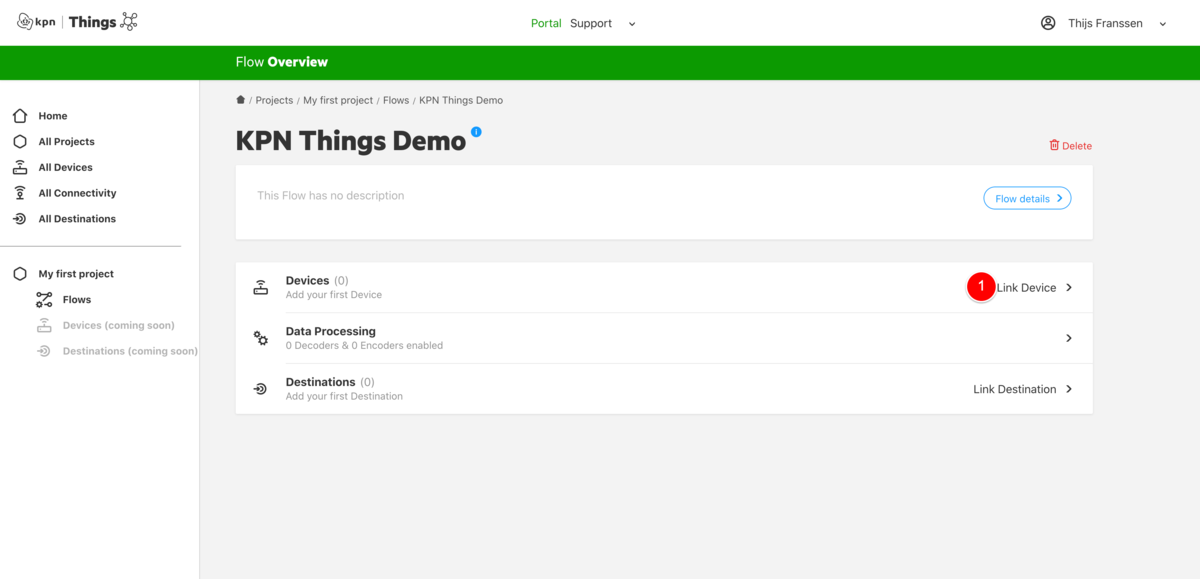The width and height of the screenshot is (1200, 579).
Task: Click the Data Processing gears icon
Action: tap(261, 338)
